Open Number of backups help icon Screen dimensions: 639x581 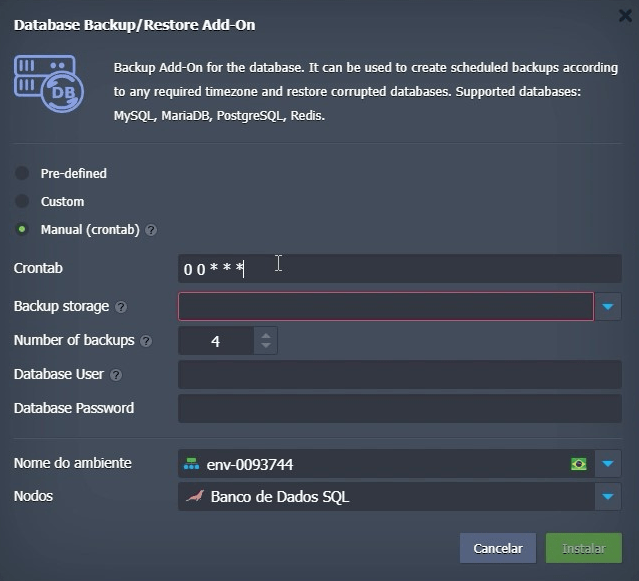click(146, 341)
